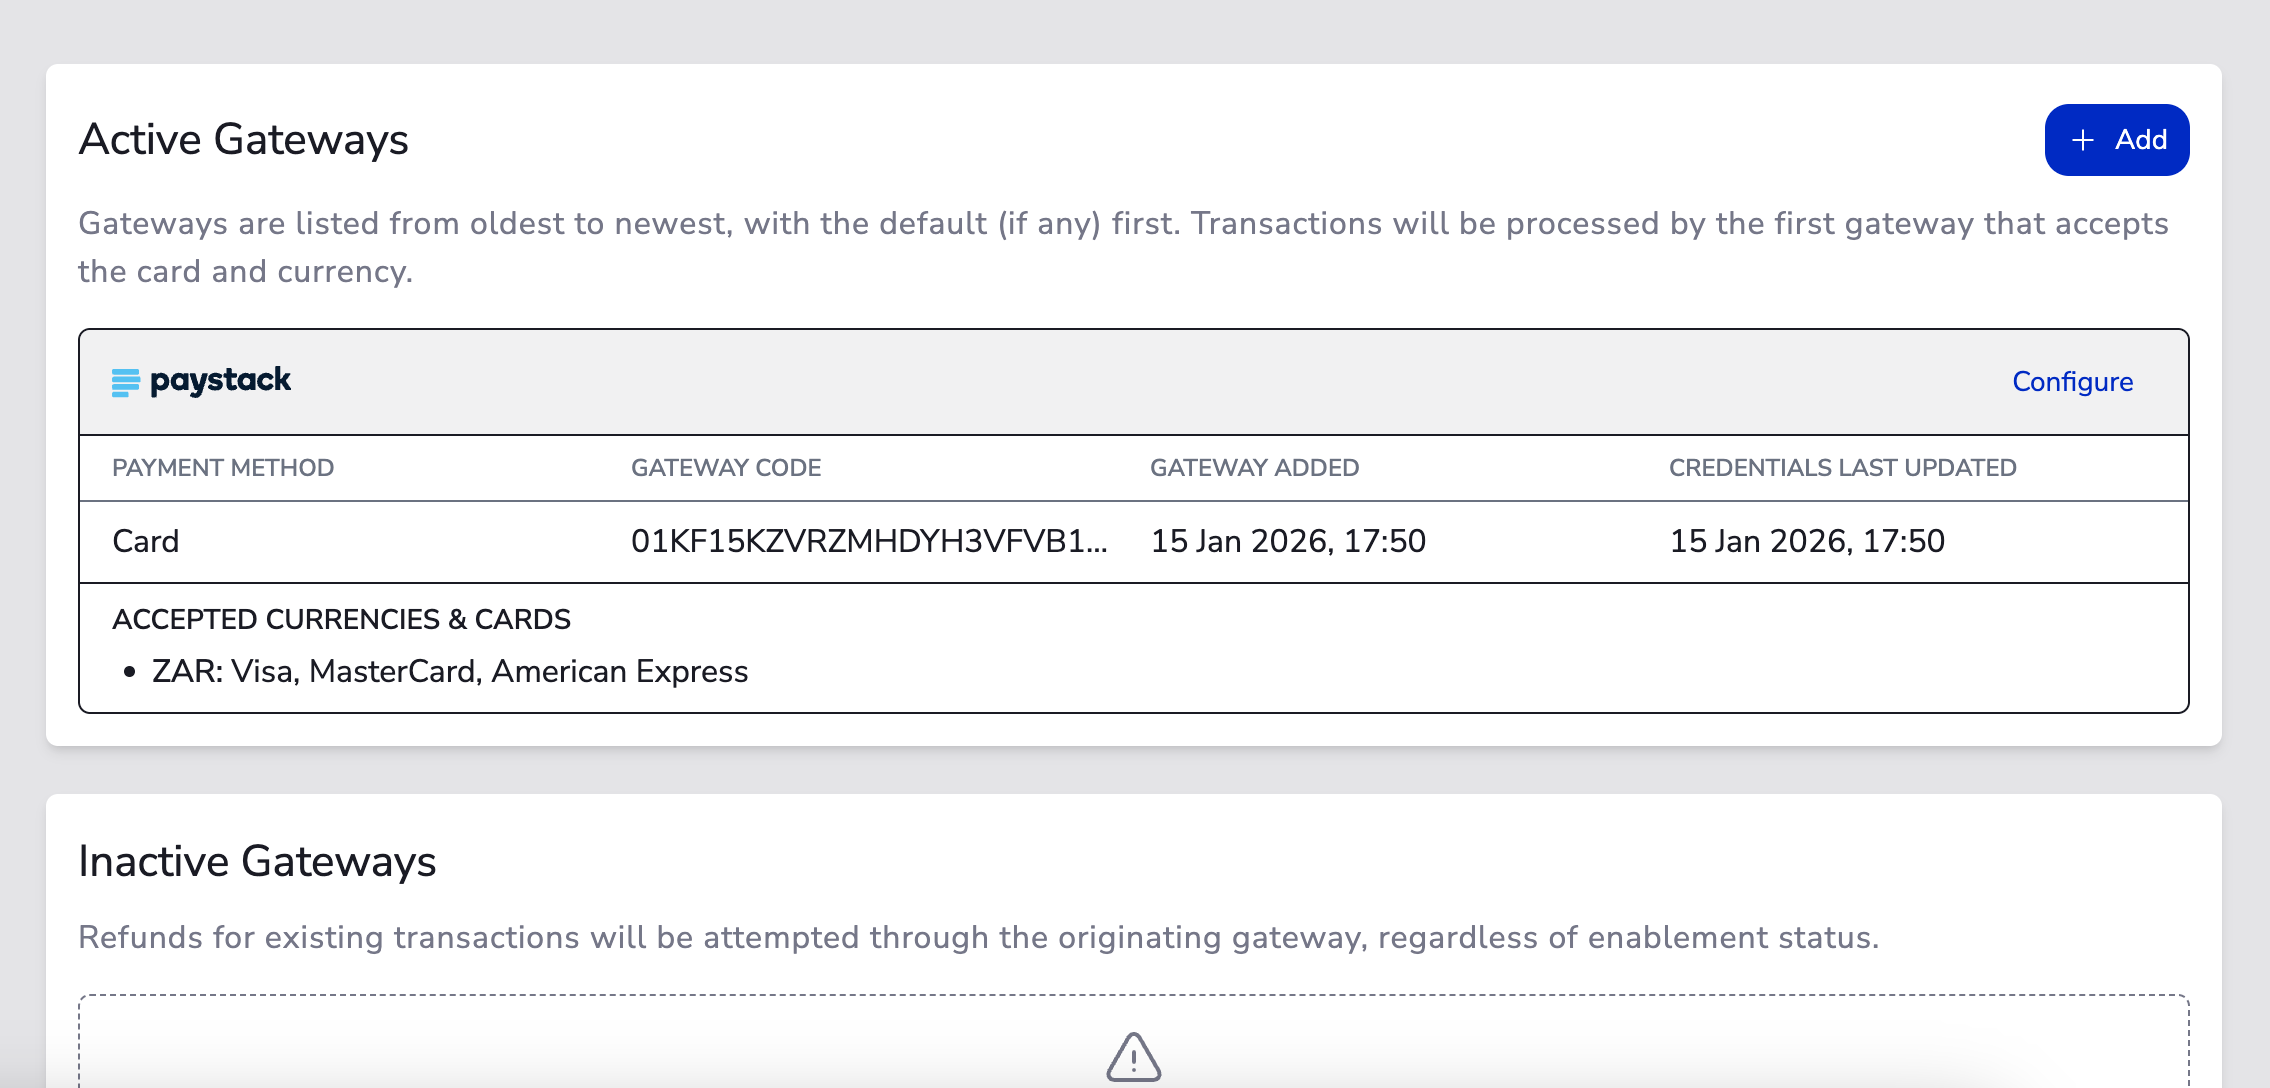Click the Card payment method cell
The width and height of the screenshot is (2270, 1088).
146,541
